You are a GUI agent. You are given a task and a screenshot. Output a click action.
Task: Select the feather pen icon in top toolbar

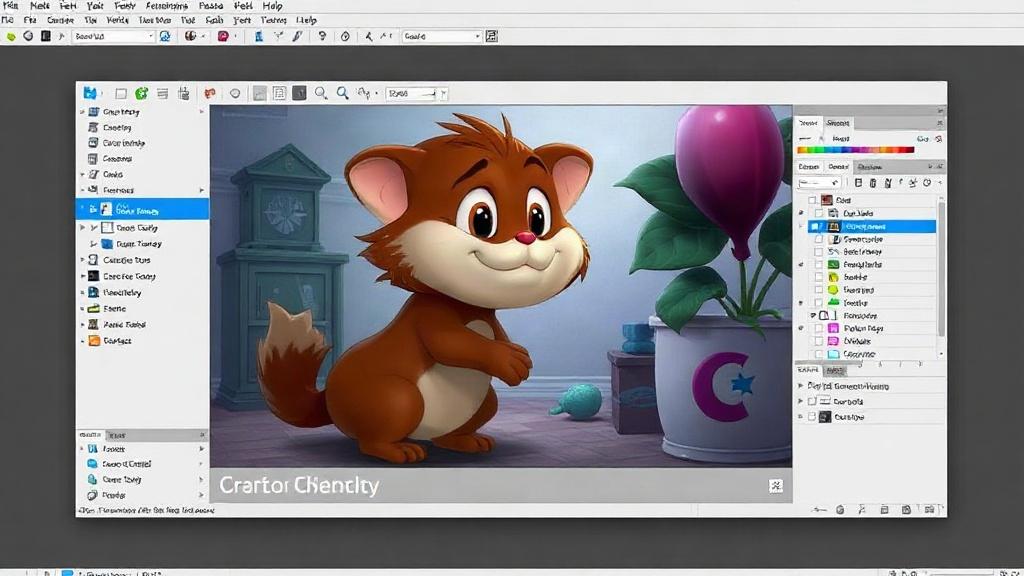click(298, 36)
